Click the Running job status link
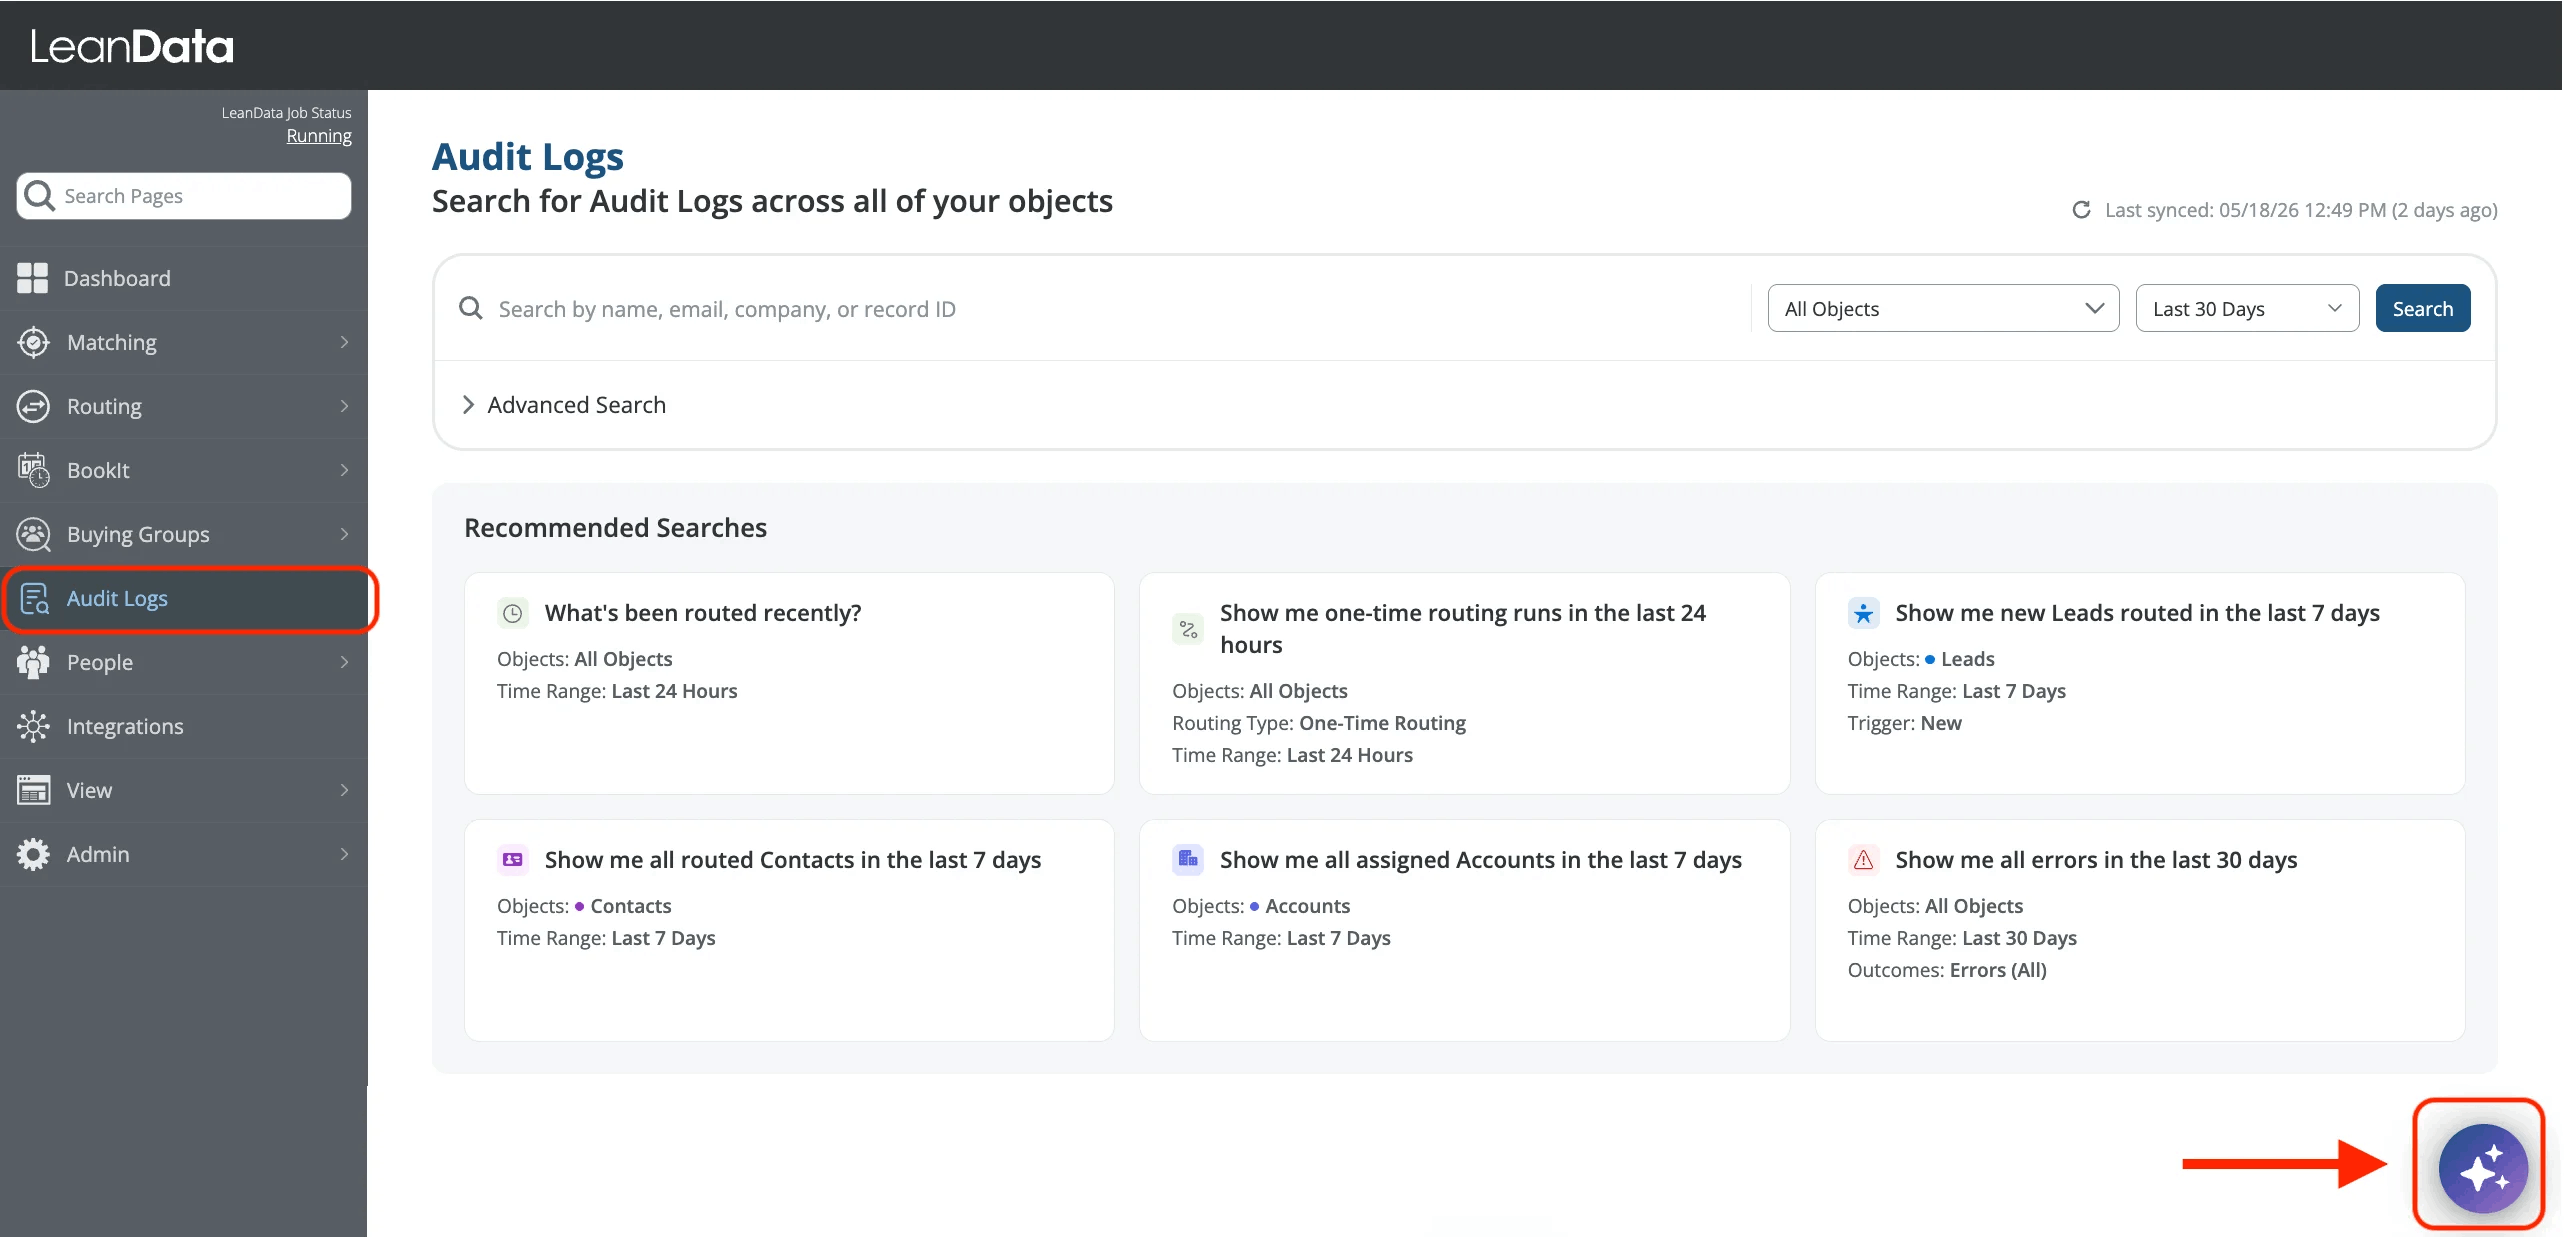Screen dimensions: 2564x1238 pos(319,136)
